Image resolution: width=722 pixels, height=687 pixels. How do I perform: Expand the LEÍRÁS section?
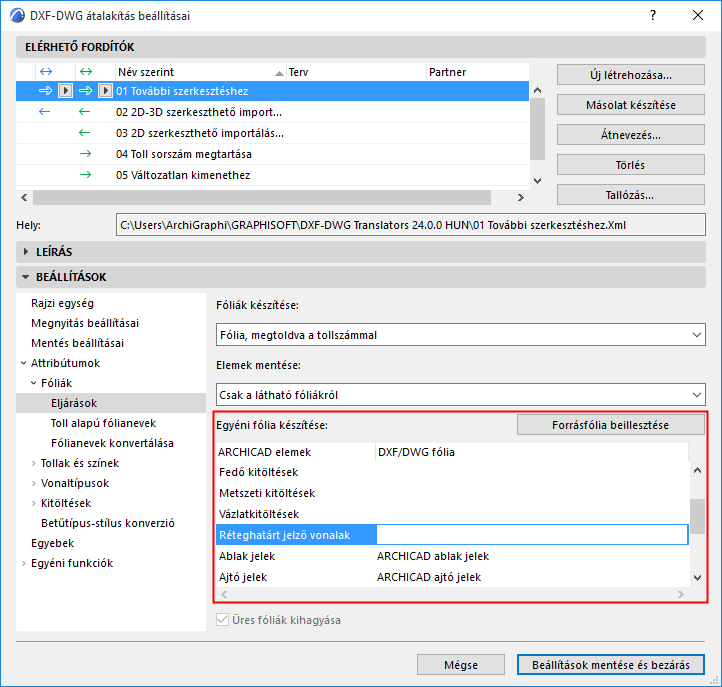coord(26,252)
